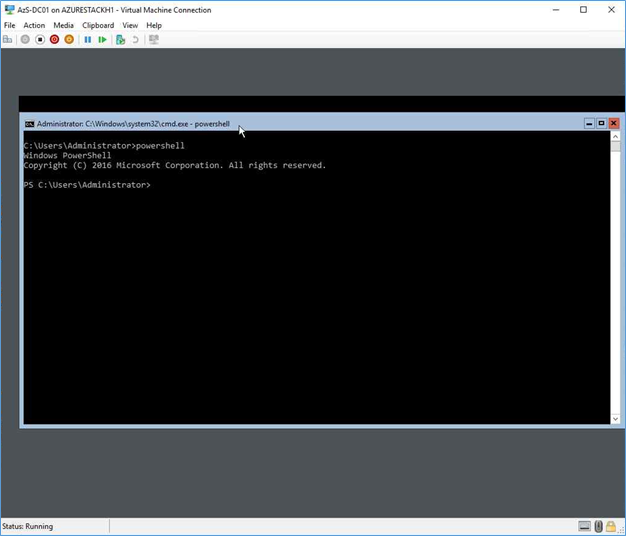The image size is (626, 536).
Task: Click the console scrollbar up arrow
Action: pos(615,136)
